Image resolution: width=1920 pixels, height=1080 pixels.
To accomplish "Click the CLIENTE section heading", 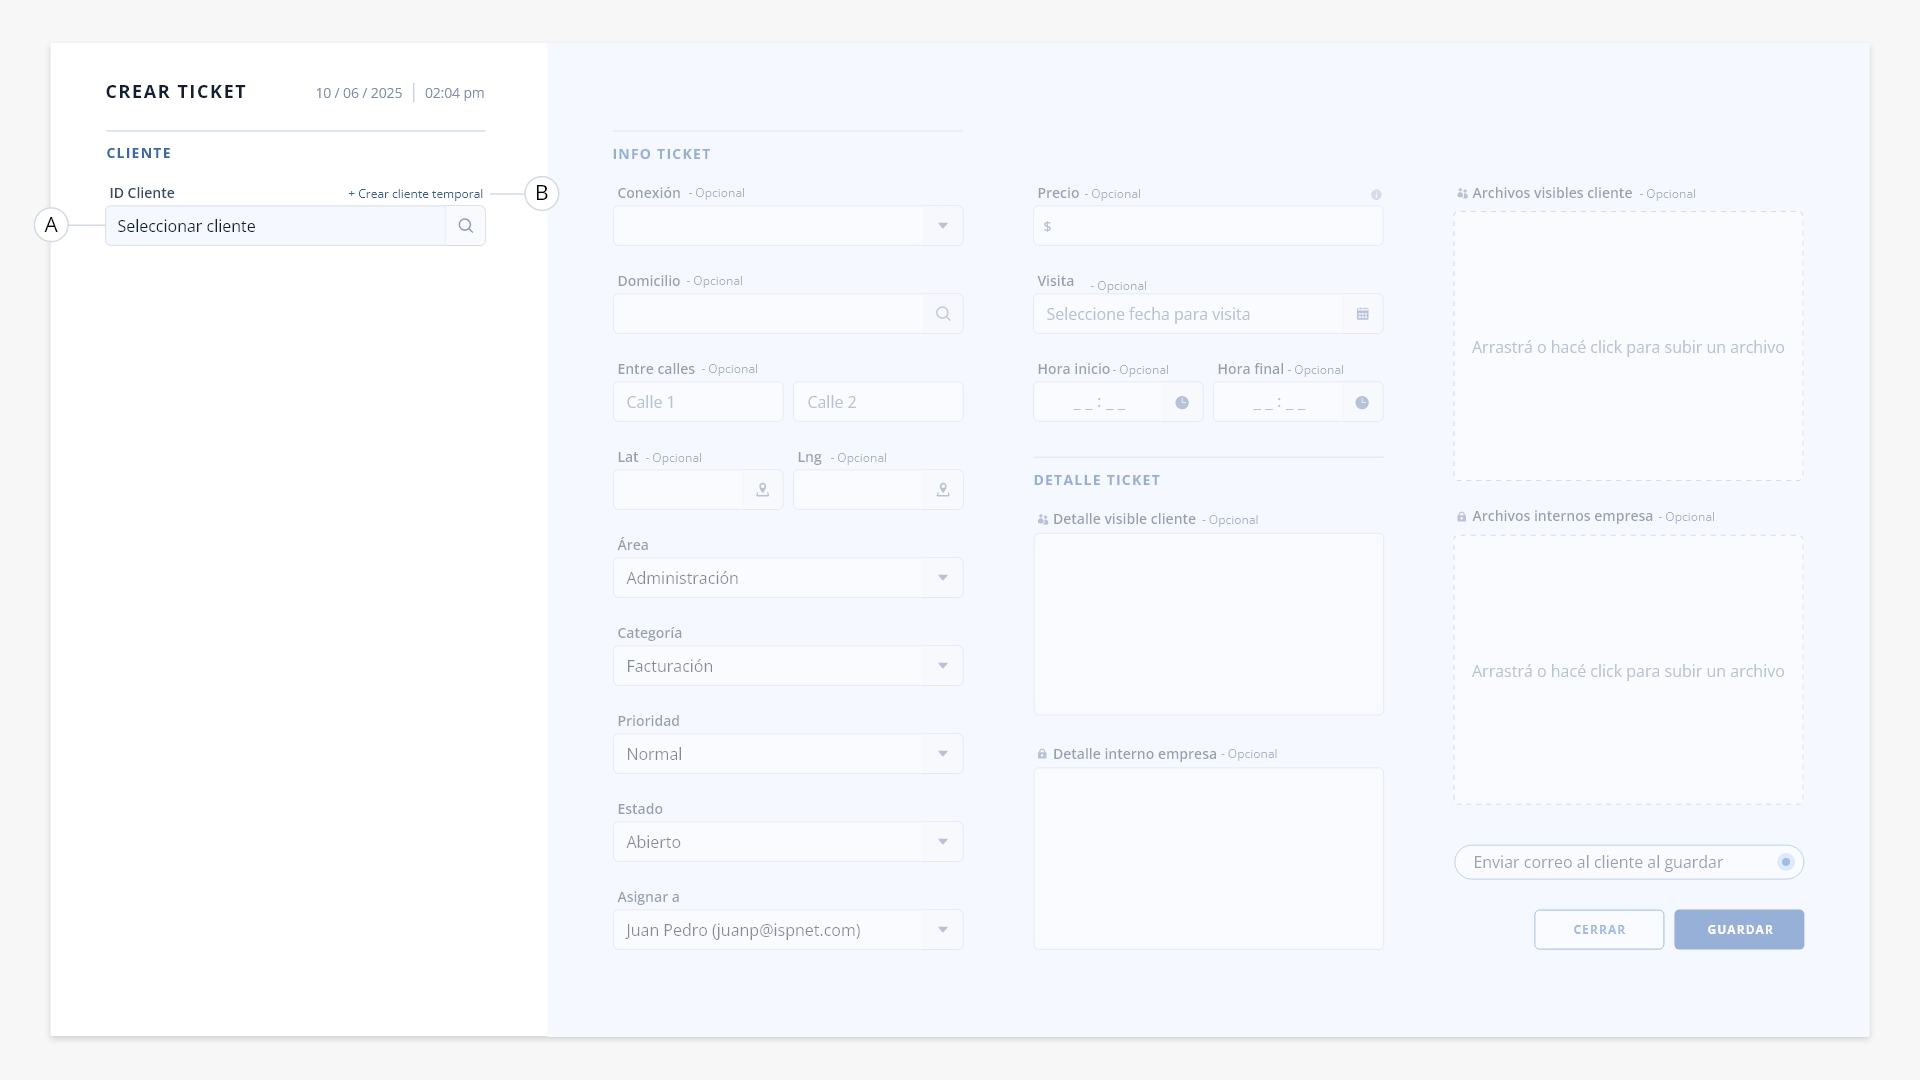I will coord(139,153).
